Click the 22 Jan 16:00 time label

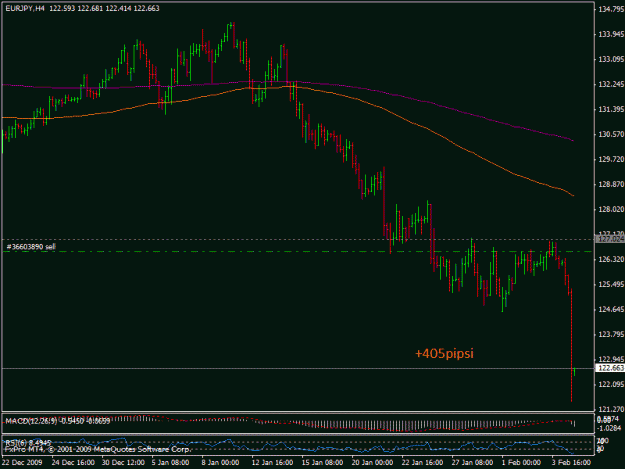click(422, 463)
